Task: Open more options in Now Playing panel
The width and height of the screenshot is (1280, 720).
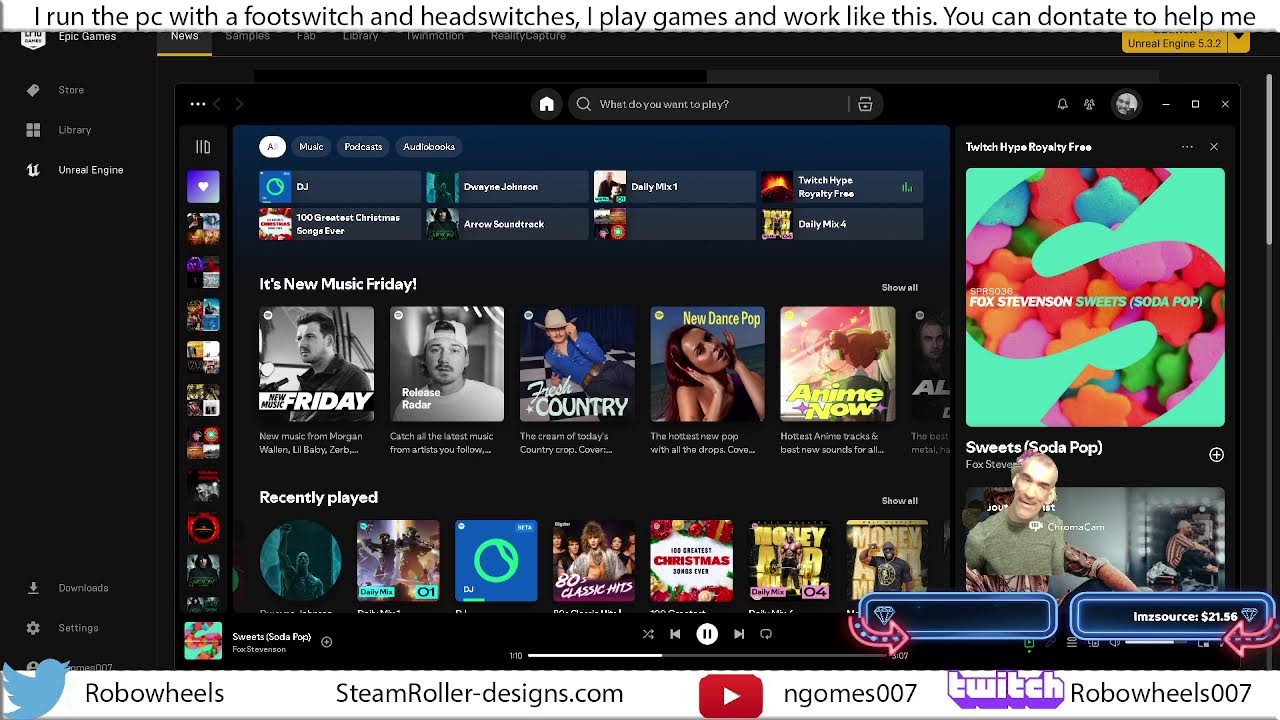Action: click(x=1187, y=147)
